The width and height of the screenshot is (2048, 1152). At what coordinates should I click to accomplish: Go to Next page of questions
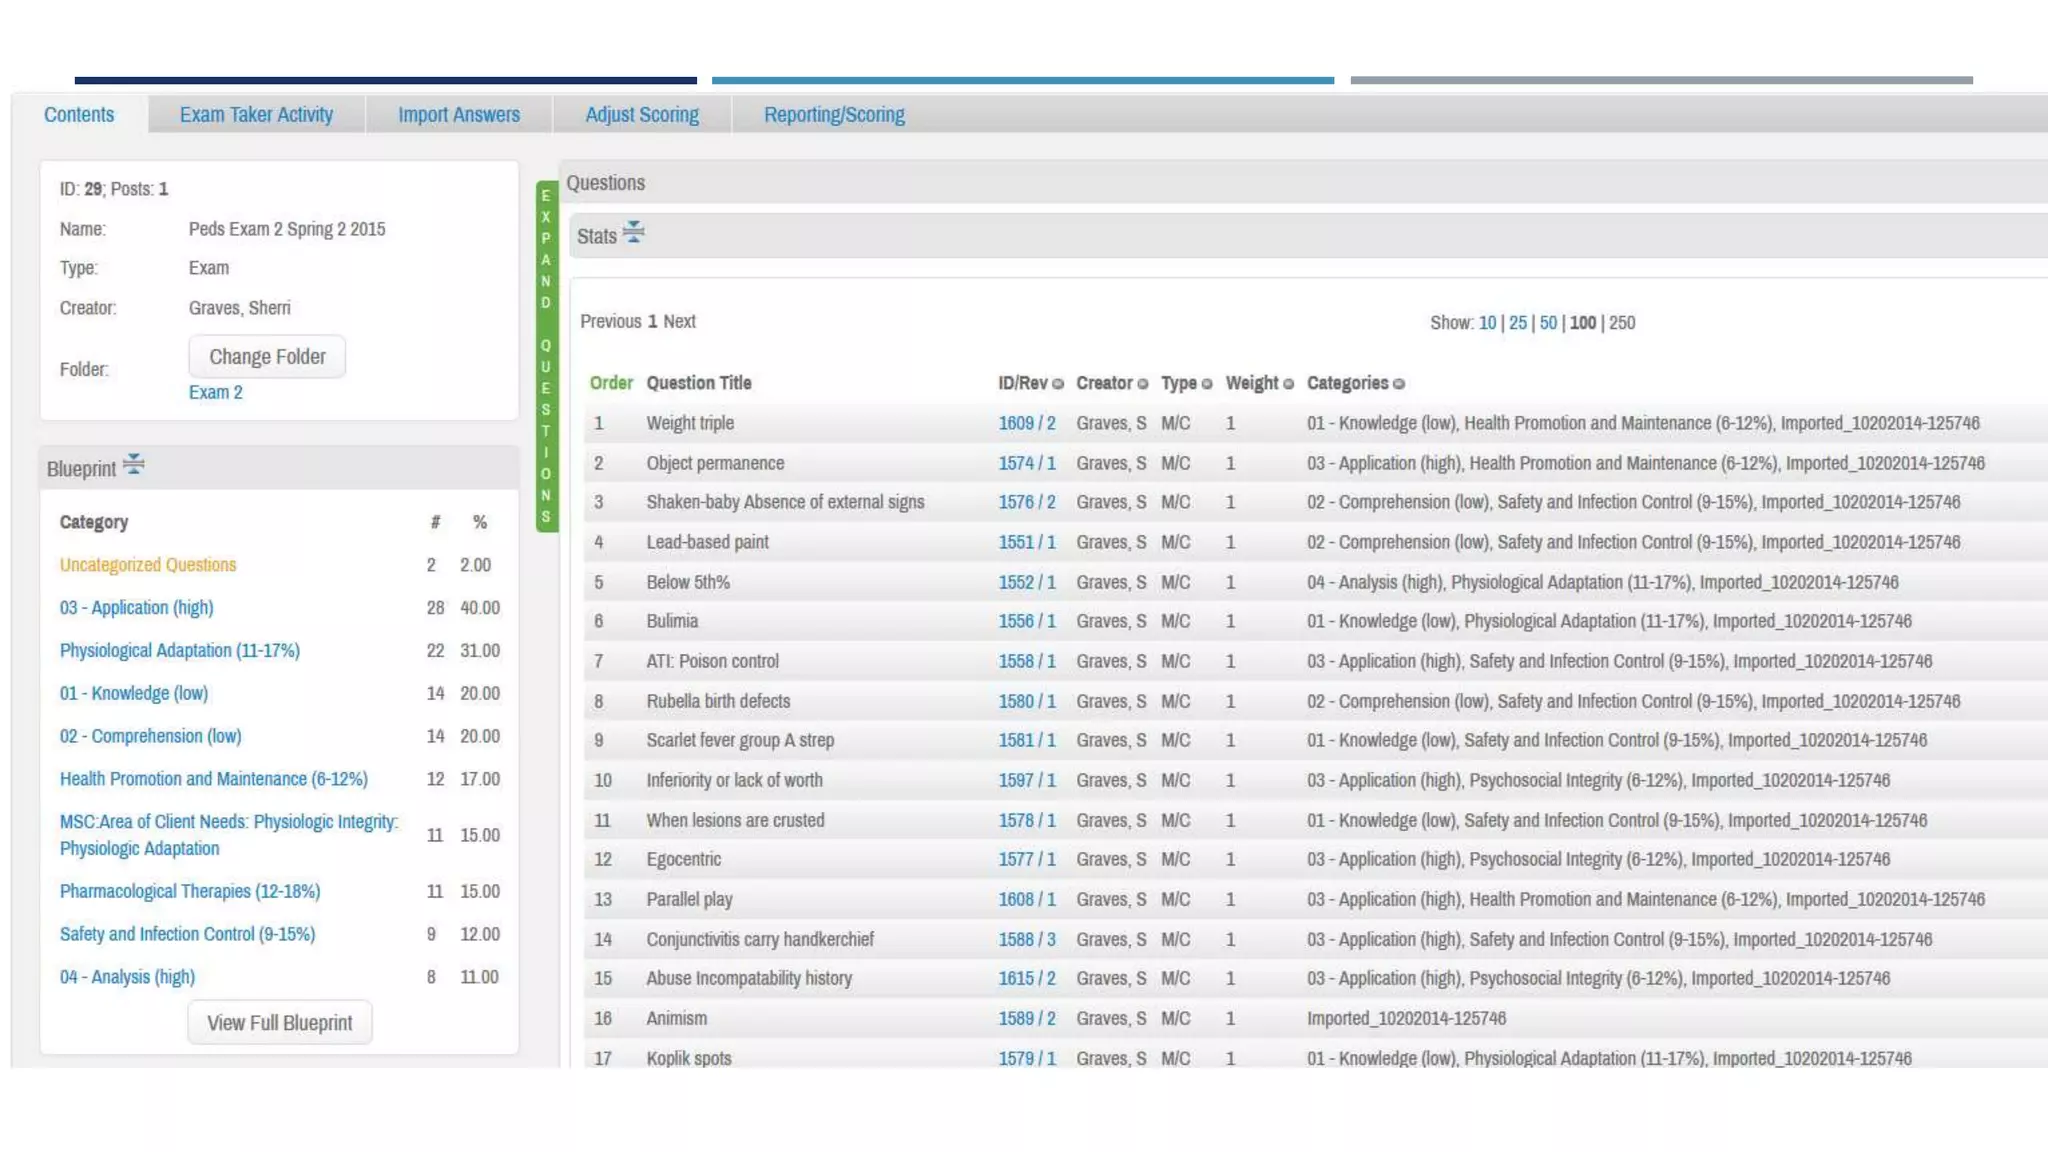point(679,322)
